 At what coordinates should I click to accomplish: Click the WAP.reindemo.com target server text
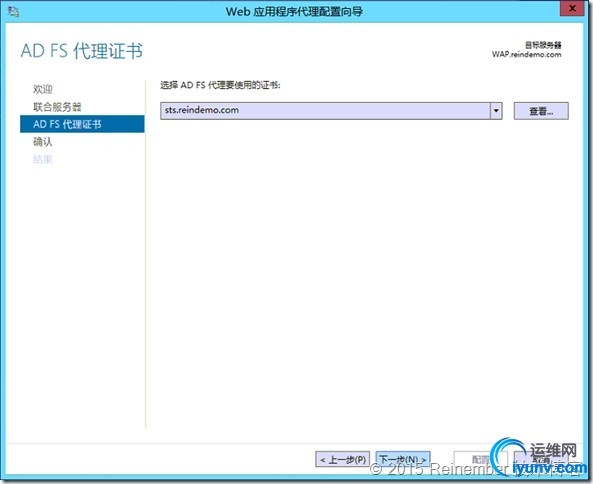pyautogui.click(x=526, y=54)
